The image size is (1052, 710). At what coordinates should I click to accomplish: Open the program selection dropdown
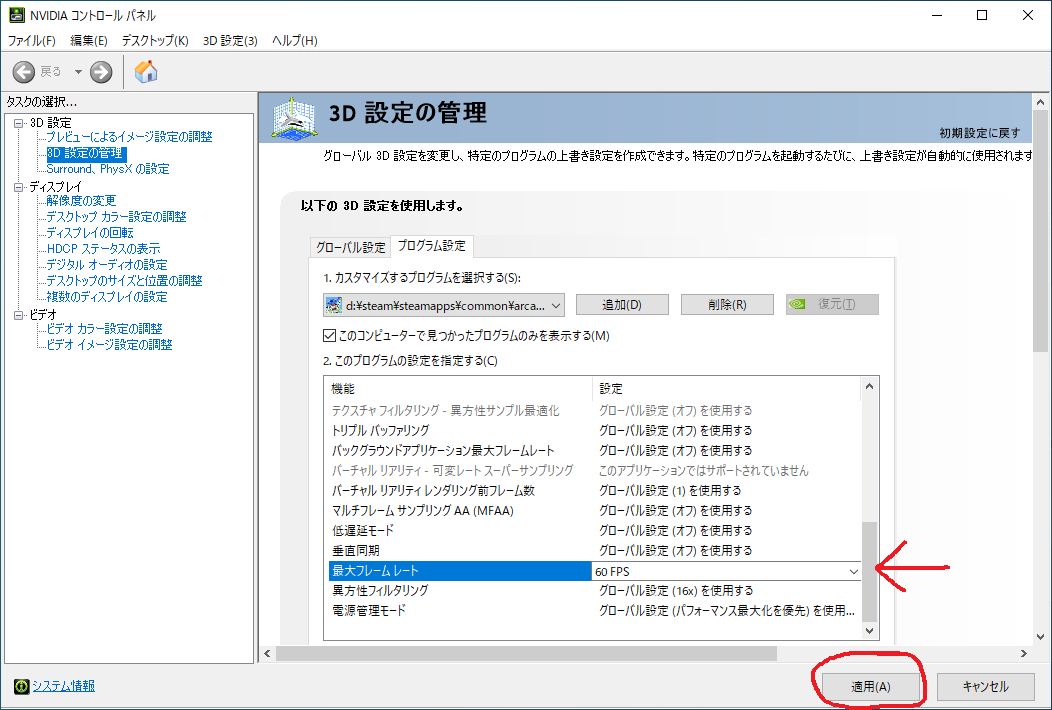pyautogui.click(x=443, y=305)
